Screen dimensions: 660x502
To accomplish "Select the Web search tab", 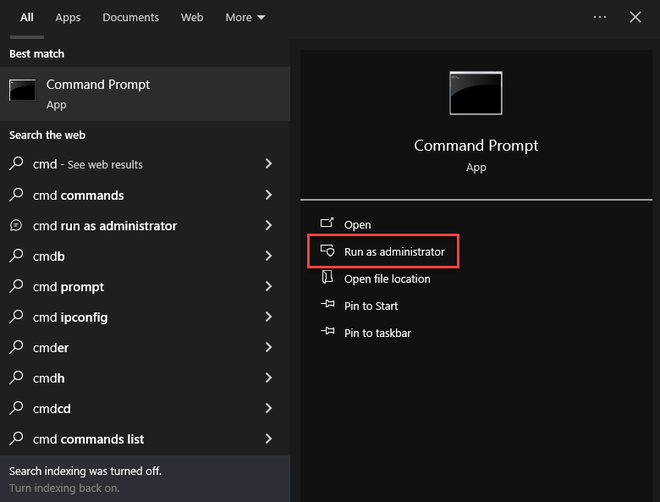I will (x=192, y=17).
